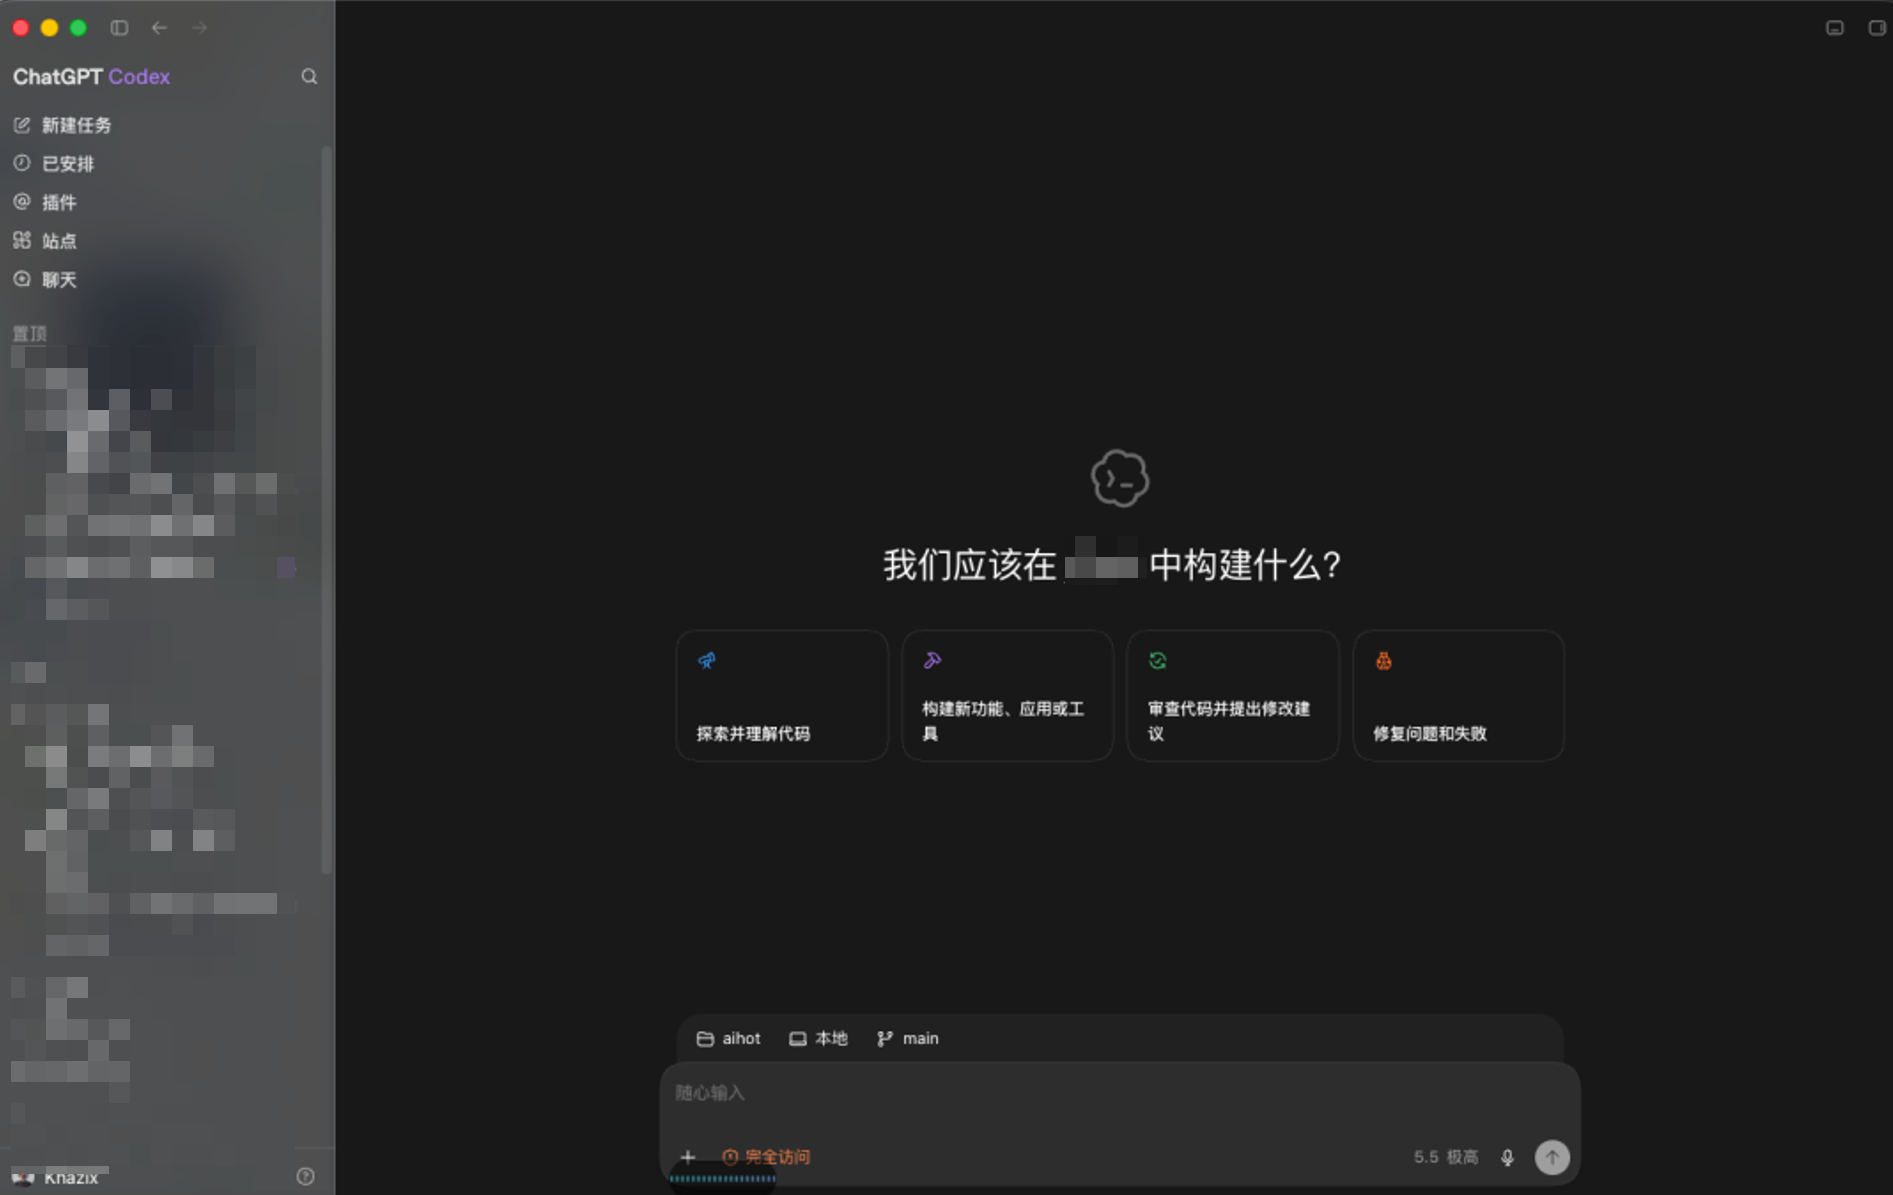Choose the 探索并理解代码 suggestion card
1893x1195 pixels.
pyautogui.click(x=782, y=696)
